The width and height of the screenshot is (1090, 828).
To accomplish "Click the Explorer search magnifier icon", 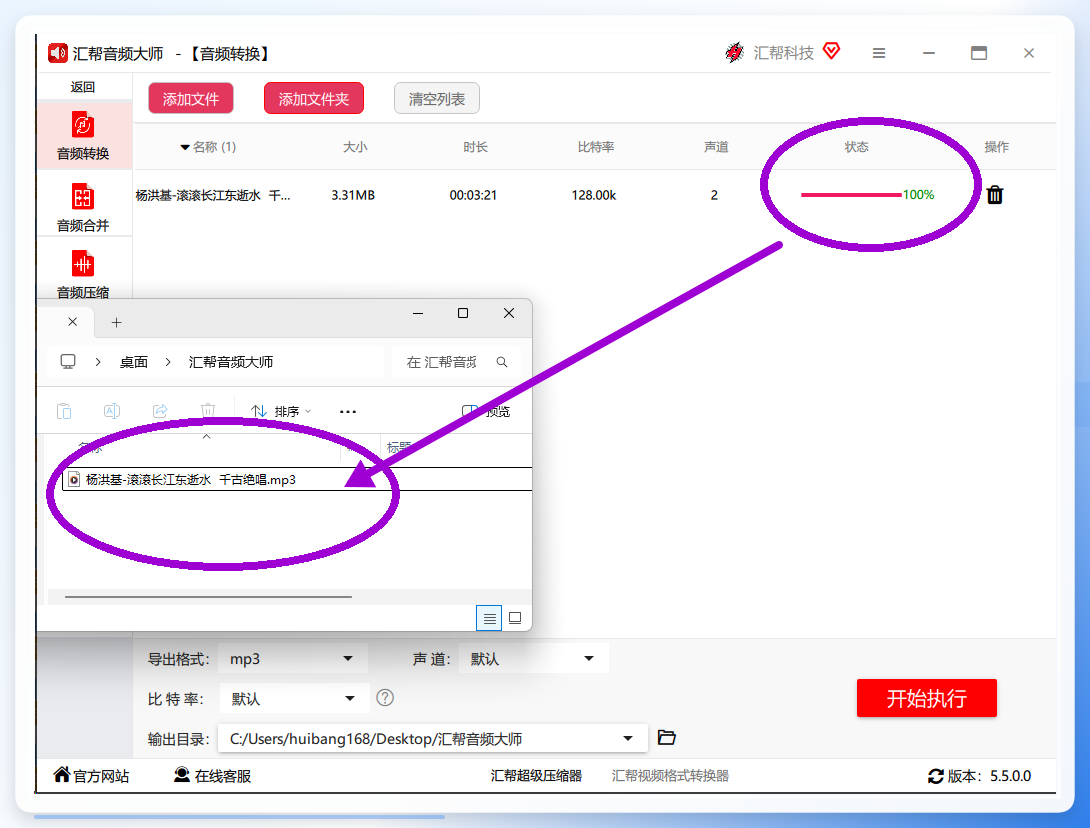I will (502, 362).
